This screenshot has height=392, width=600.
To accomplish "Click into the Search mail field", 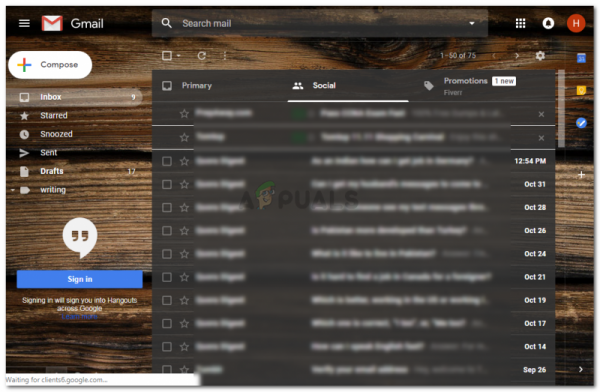I will point(320,23).
